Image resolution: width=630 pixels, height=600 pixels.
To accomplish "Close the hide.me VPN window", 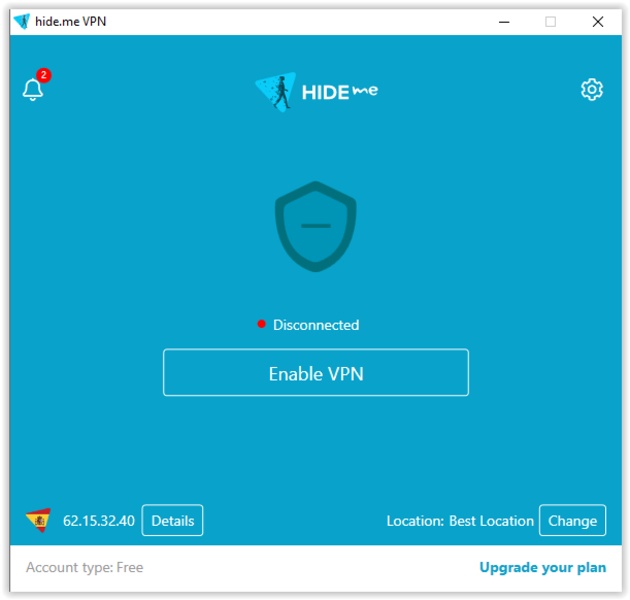I will 597,22.
